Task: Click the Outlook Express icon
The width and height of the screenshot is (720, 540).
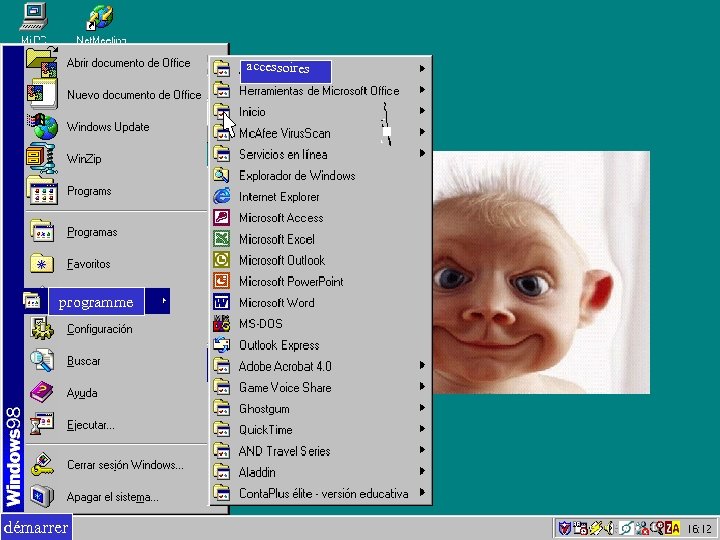Action: tap(222, 345)
